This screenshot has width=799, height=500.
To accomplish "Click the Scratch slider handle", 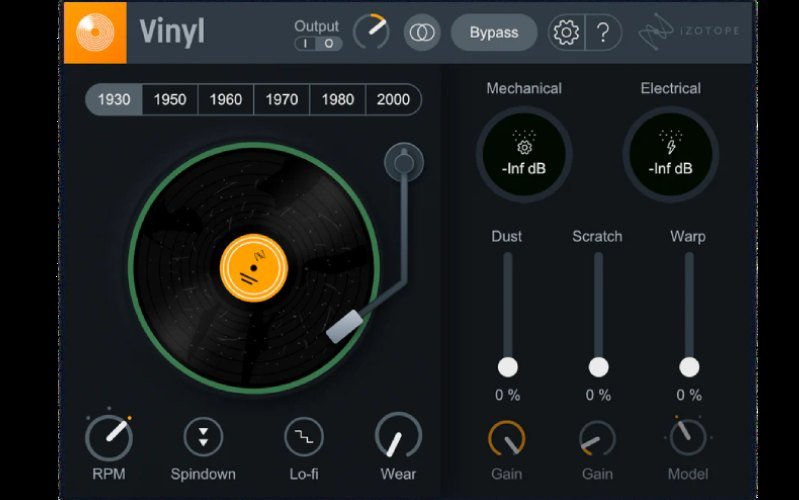I will [598, 367].
